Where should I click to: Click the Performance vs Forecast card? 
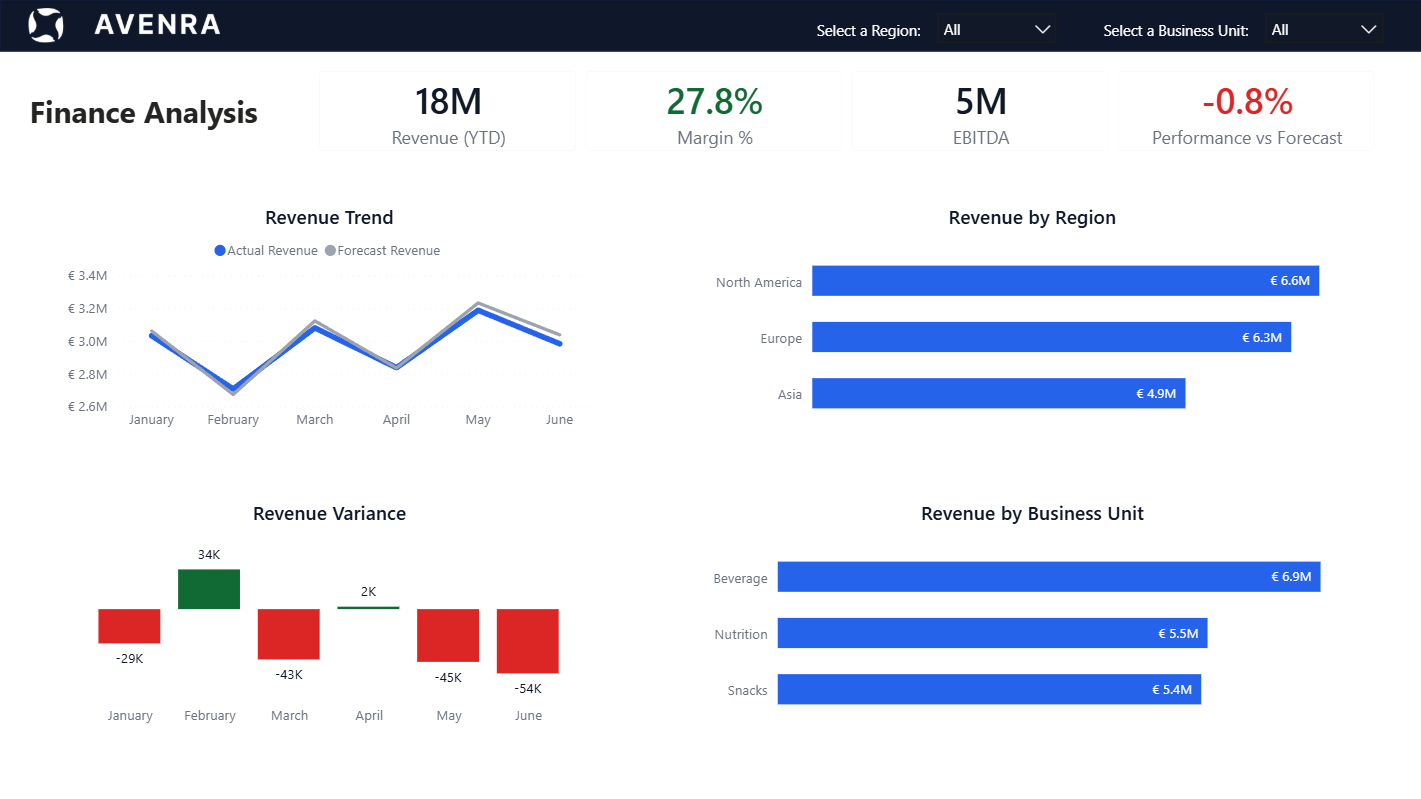pos(1246,112)
